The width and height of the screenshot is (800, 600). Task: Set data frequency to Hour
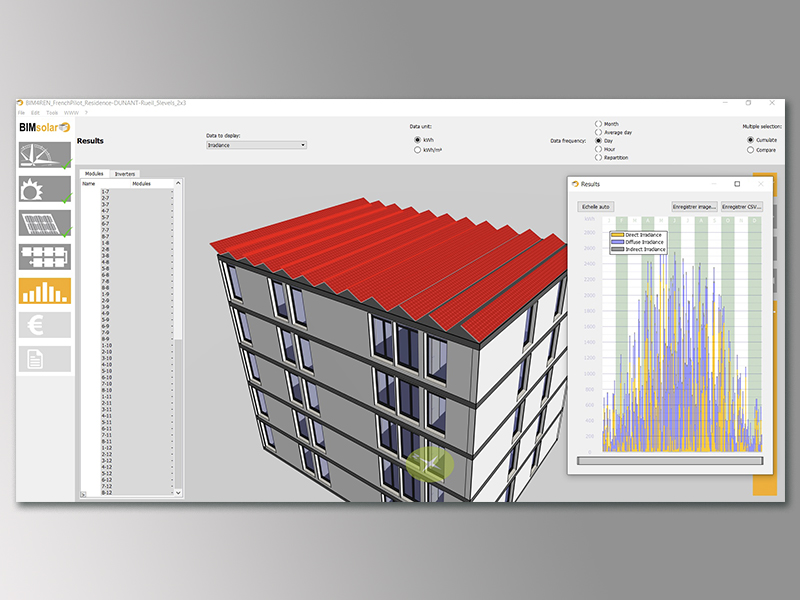598,149
